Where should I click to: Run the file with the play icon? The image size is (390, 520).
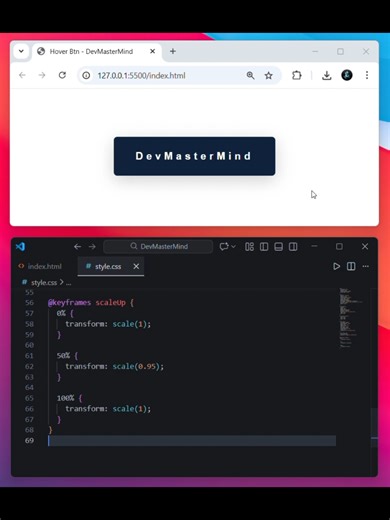tap(337, 266)
